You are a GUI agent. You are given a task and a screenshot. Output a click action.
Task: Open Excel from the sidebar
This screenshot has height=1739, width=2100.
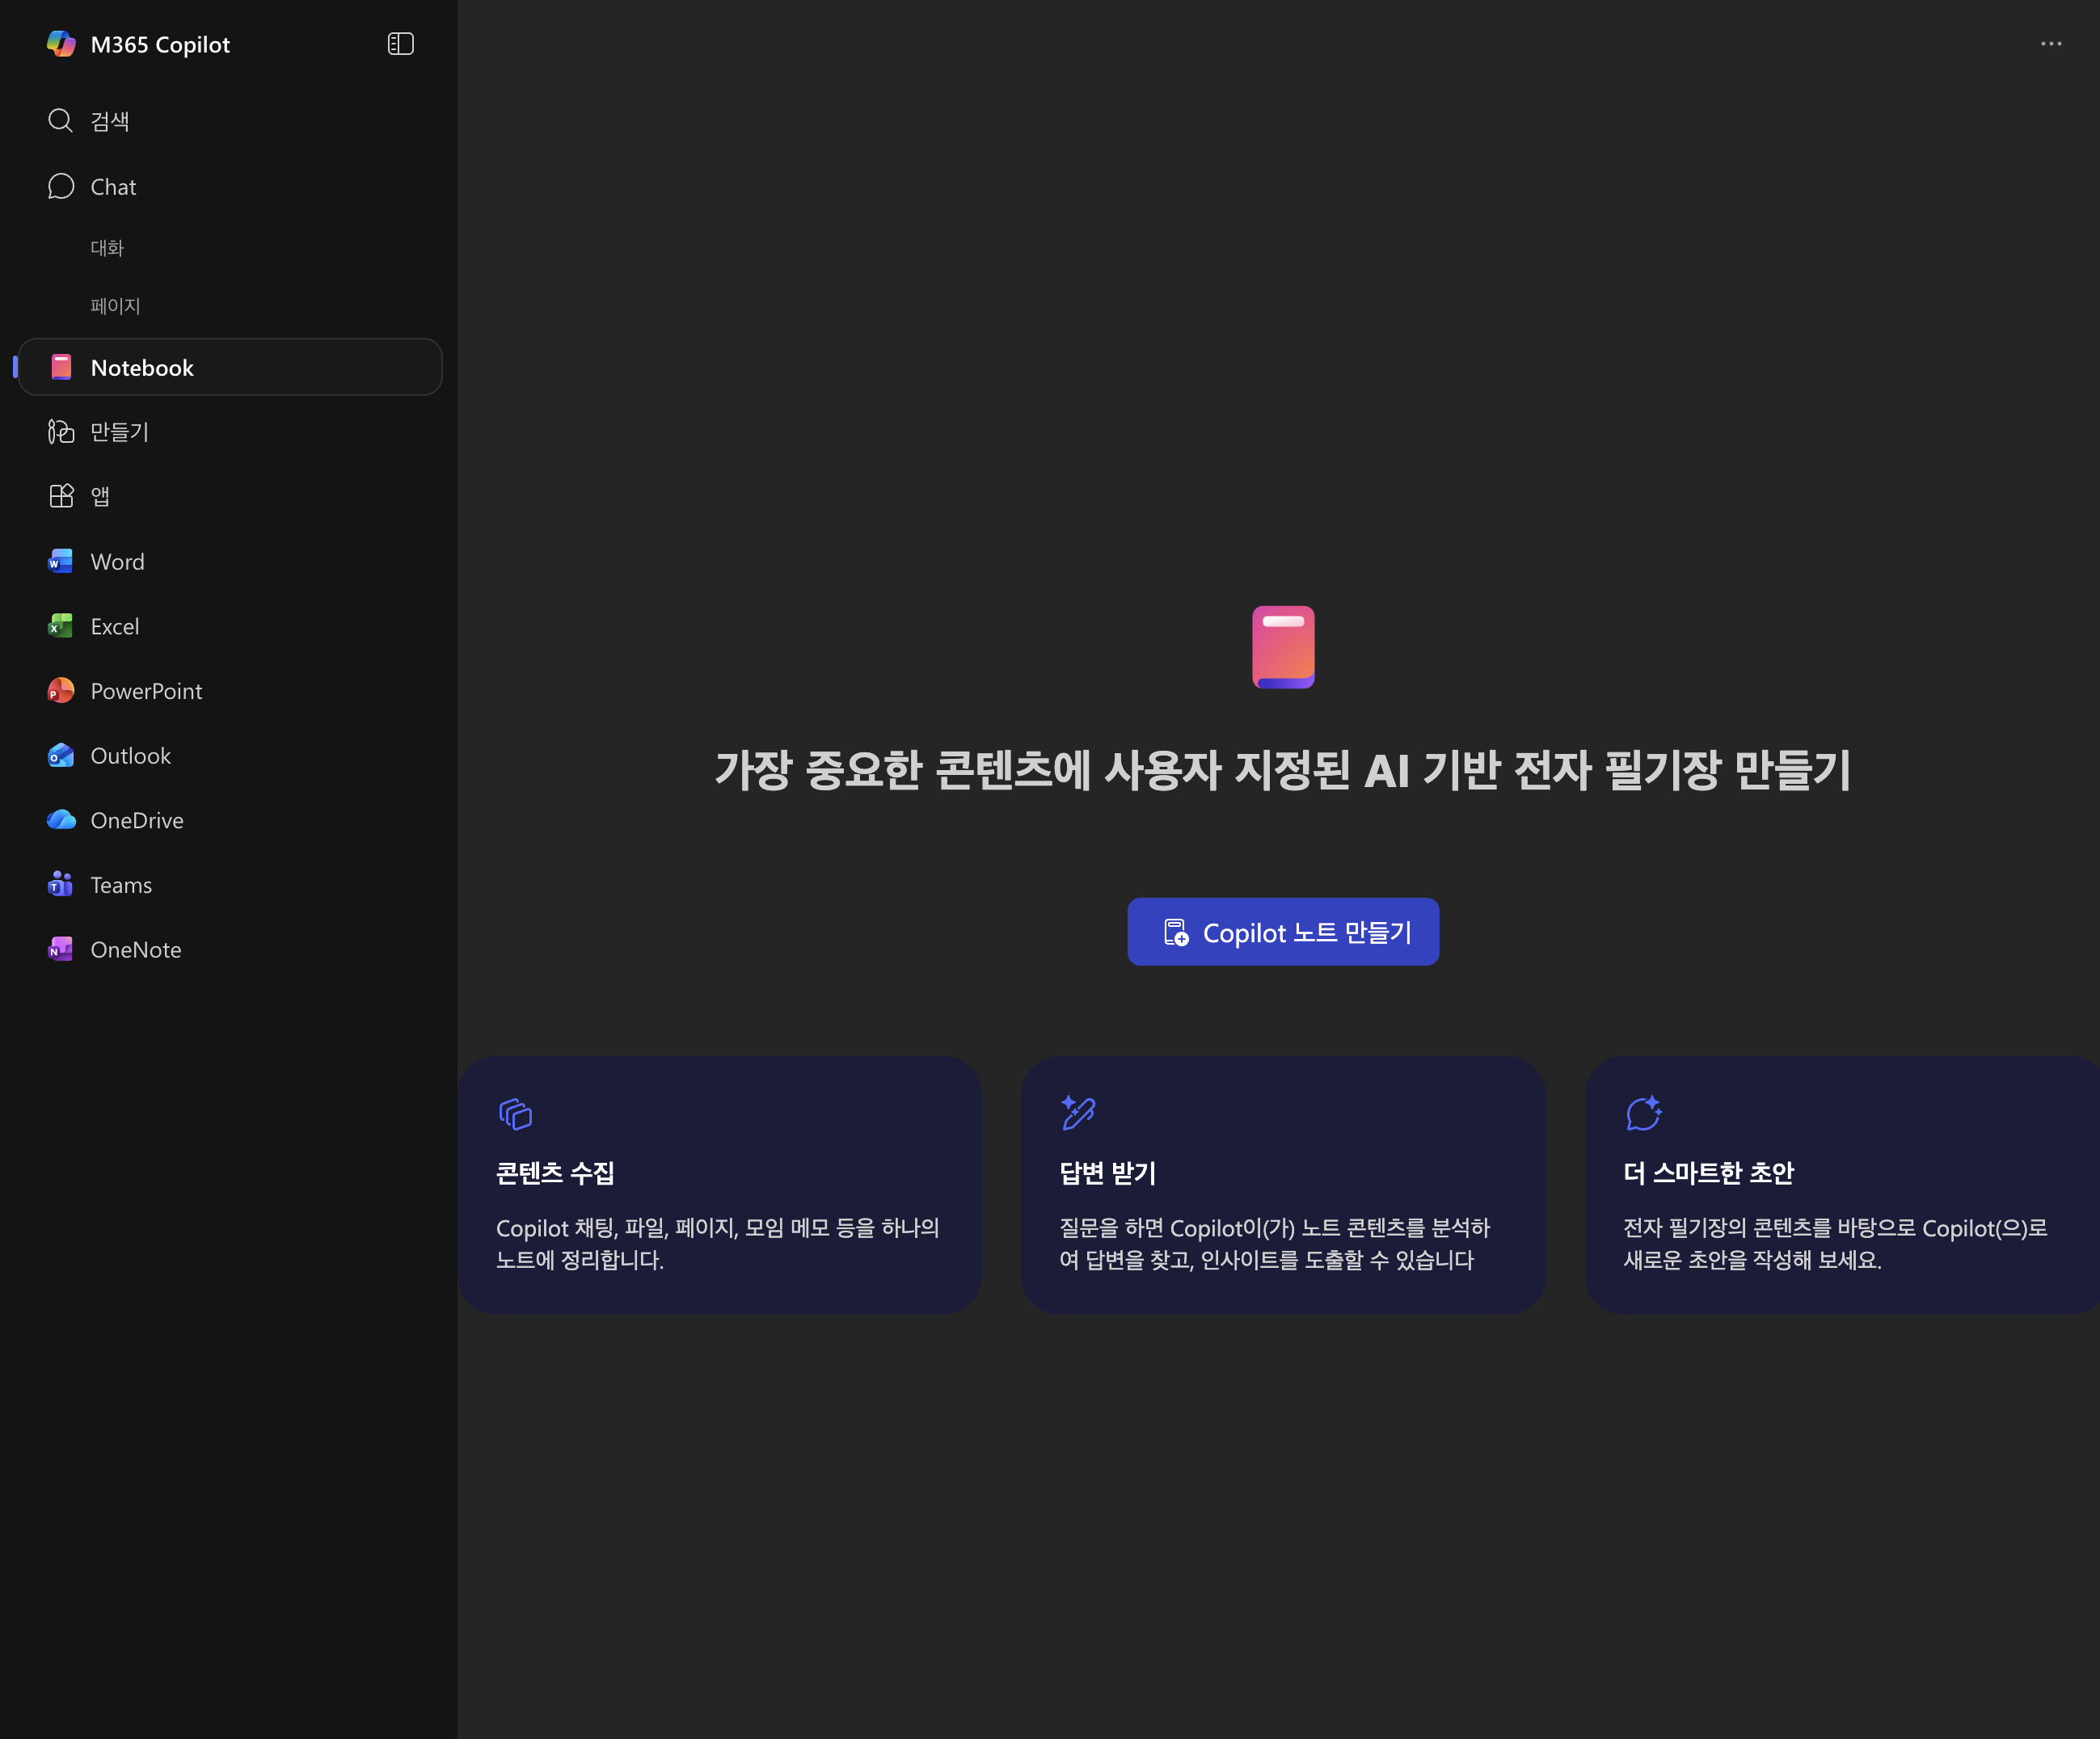point(114,626)
